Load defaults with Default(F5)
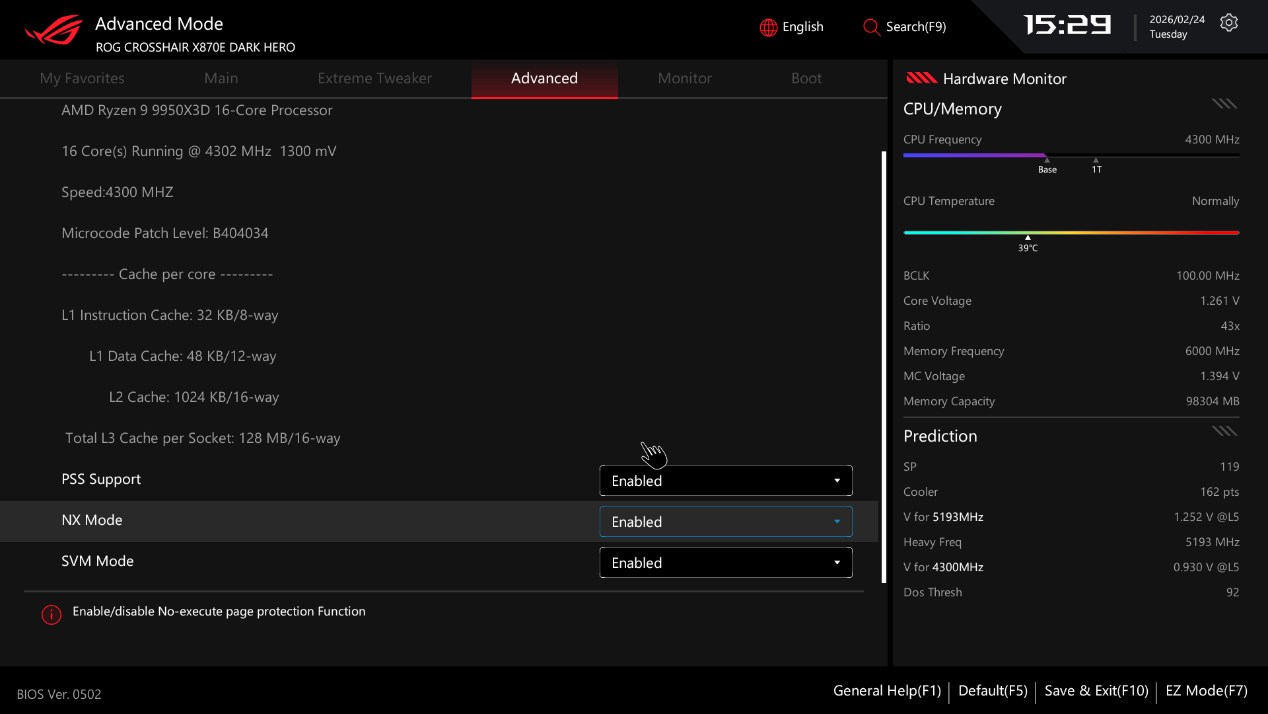 point(992,691)
